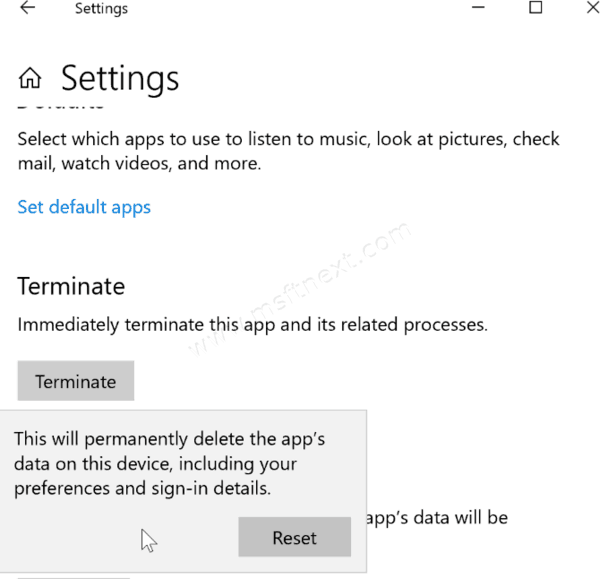Click the Settings window title text
The image size is (600, 579).
point(101,10)
